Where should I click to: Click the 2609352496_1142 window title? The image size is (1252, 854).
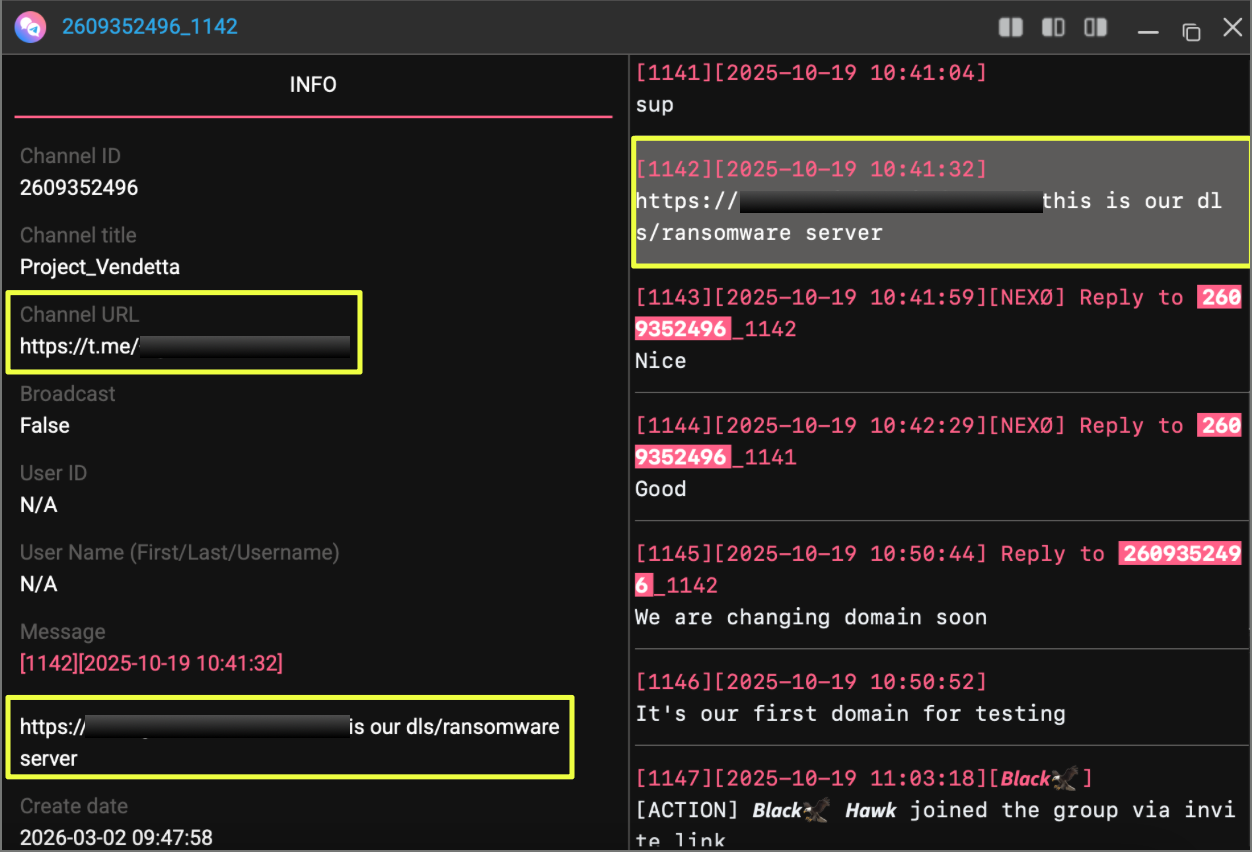[150, 27]
